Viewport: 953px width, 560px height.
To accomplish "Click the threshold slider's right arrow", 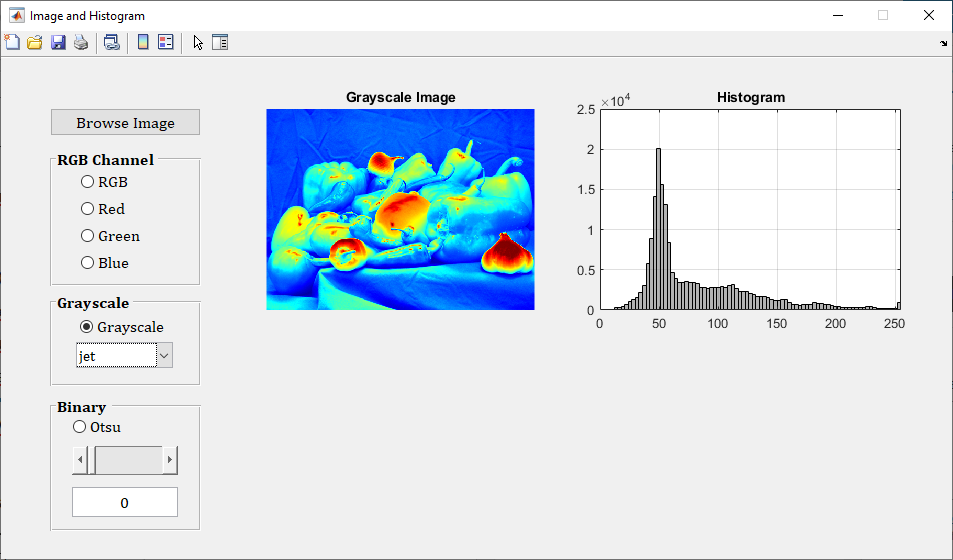I will point(170,461).
